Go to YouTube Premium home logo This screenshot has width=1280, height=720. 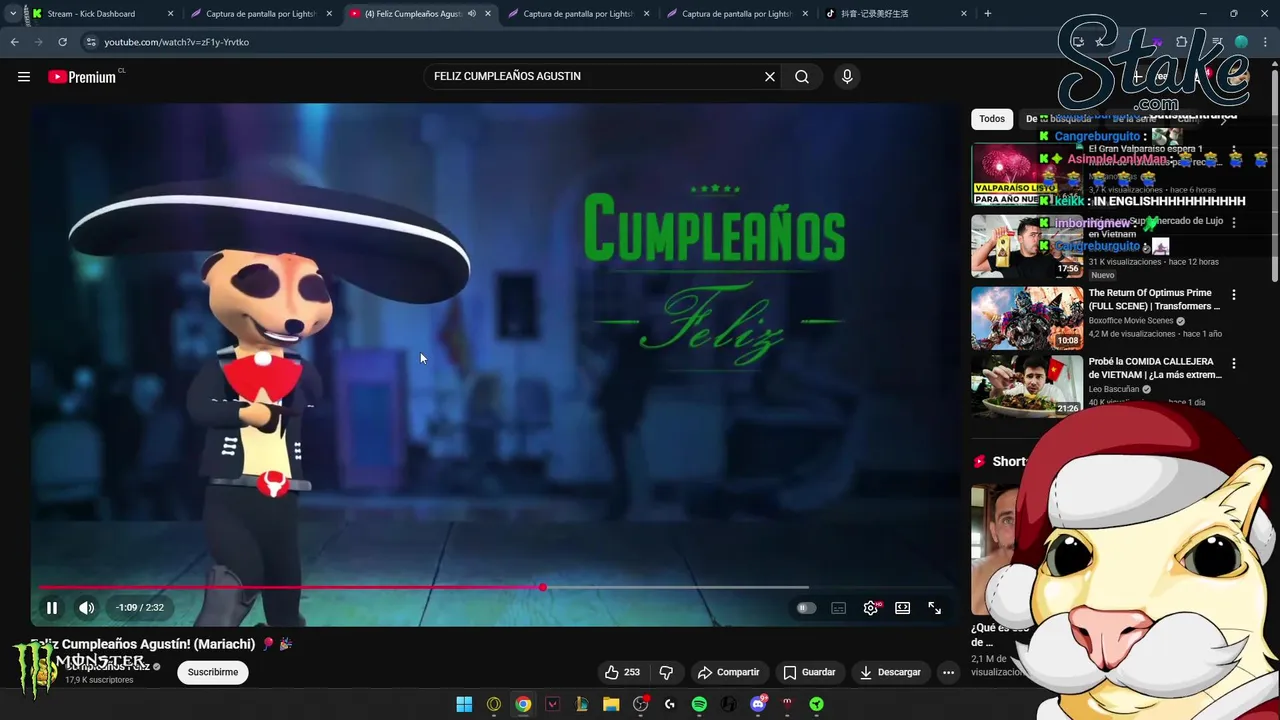click(x=82, y=77)
